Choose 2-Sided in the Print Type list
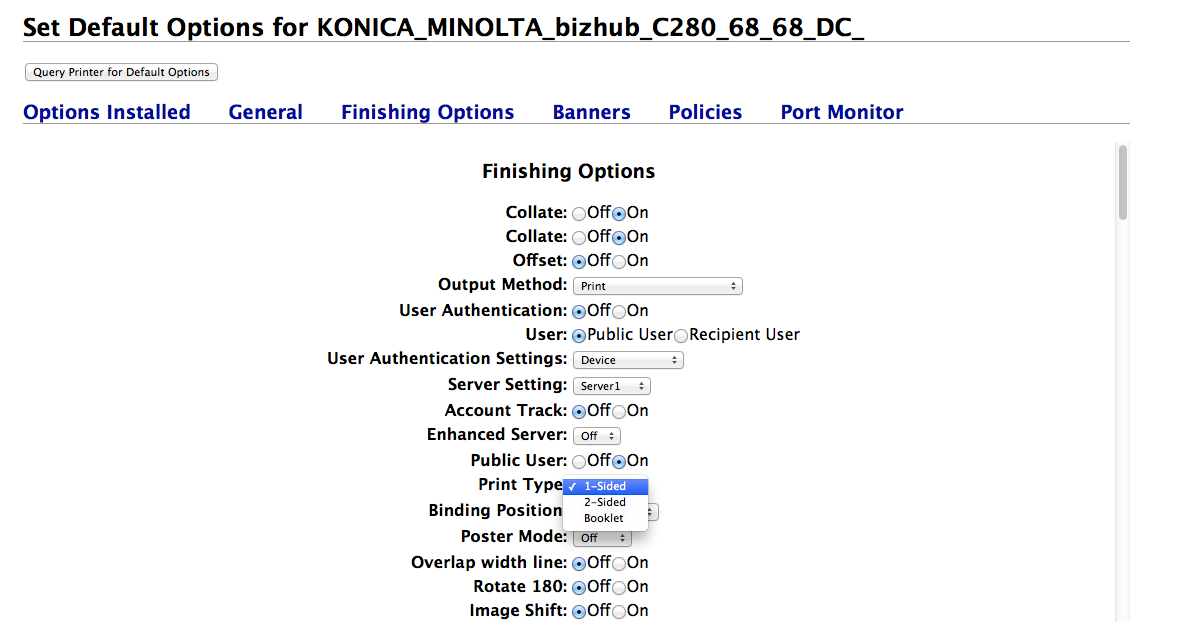Screen dimensions: 1184x636 [605, 502]
